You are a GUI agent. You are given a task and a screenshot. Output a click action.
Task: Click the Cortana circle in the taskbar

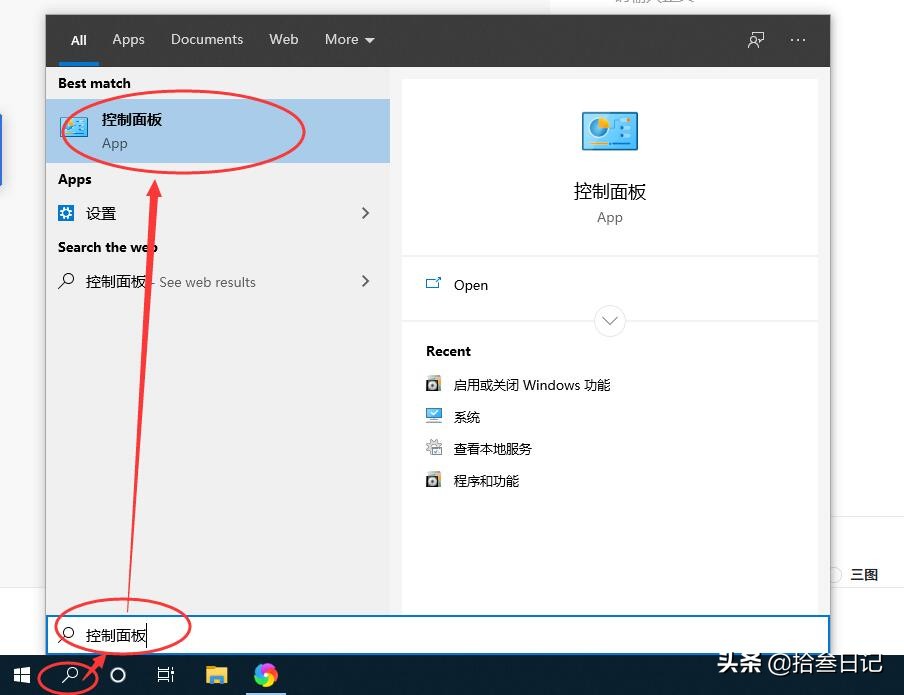pos(117,675)
